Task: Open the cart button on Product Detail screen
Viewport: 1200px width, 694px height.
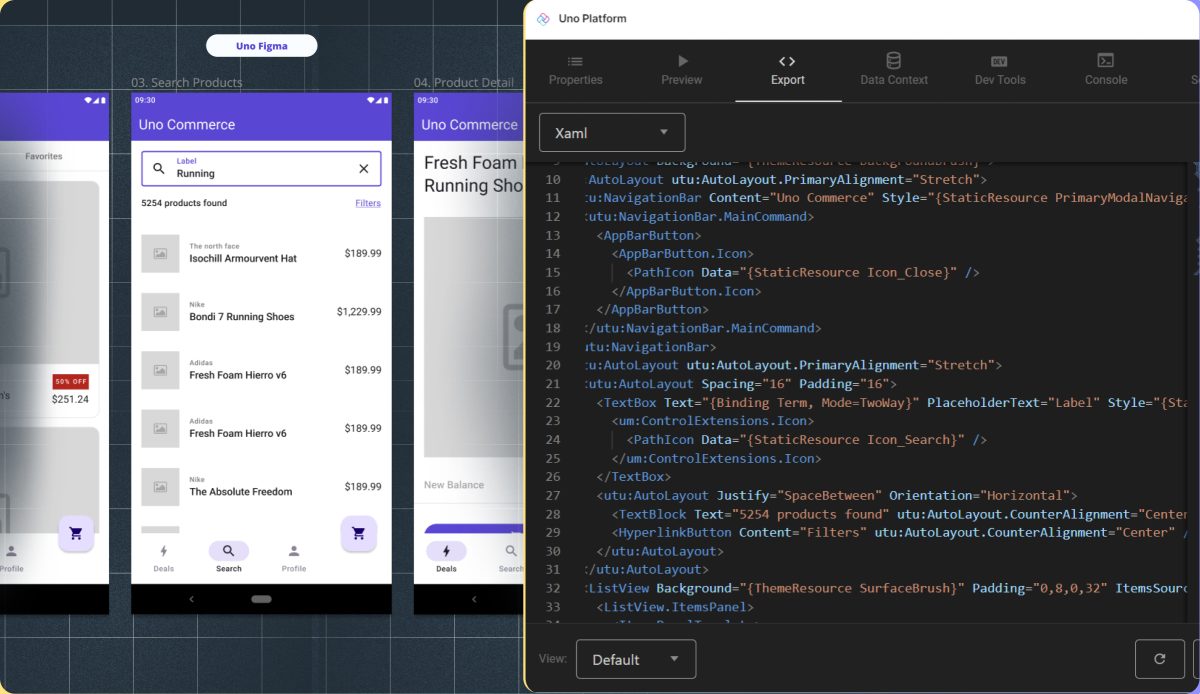Action: [x=358, y=534]
